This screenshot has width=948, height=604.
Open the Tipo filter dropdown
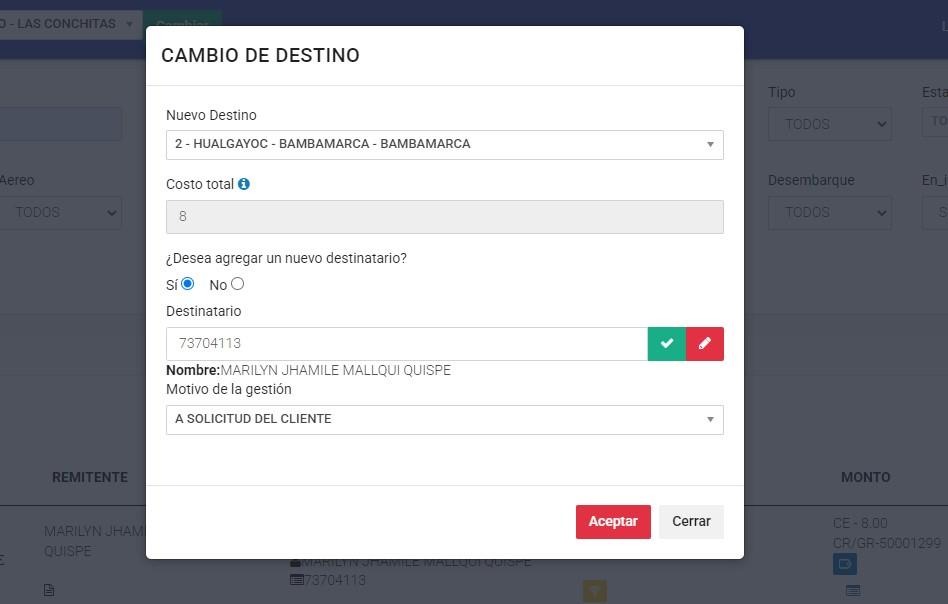click(829, 124)
